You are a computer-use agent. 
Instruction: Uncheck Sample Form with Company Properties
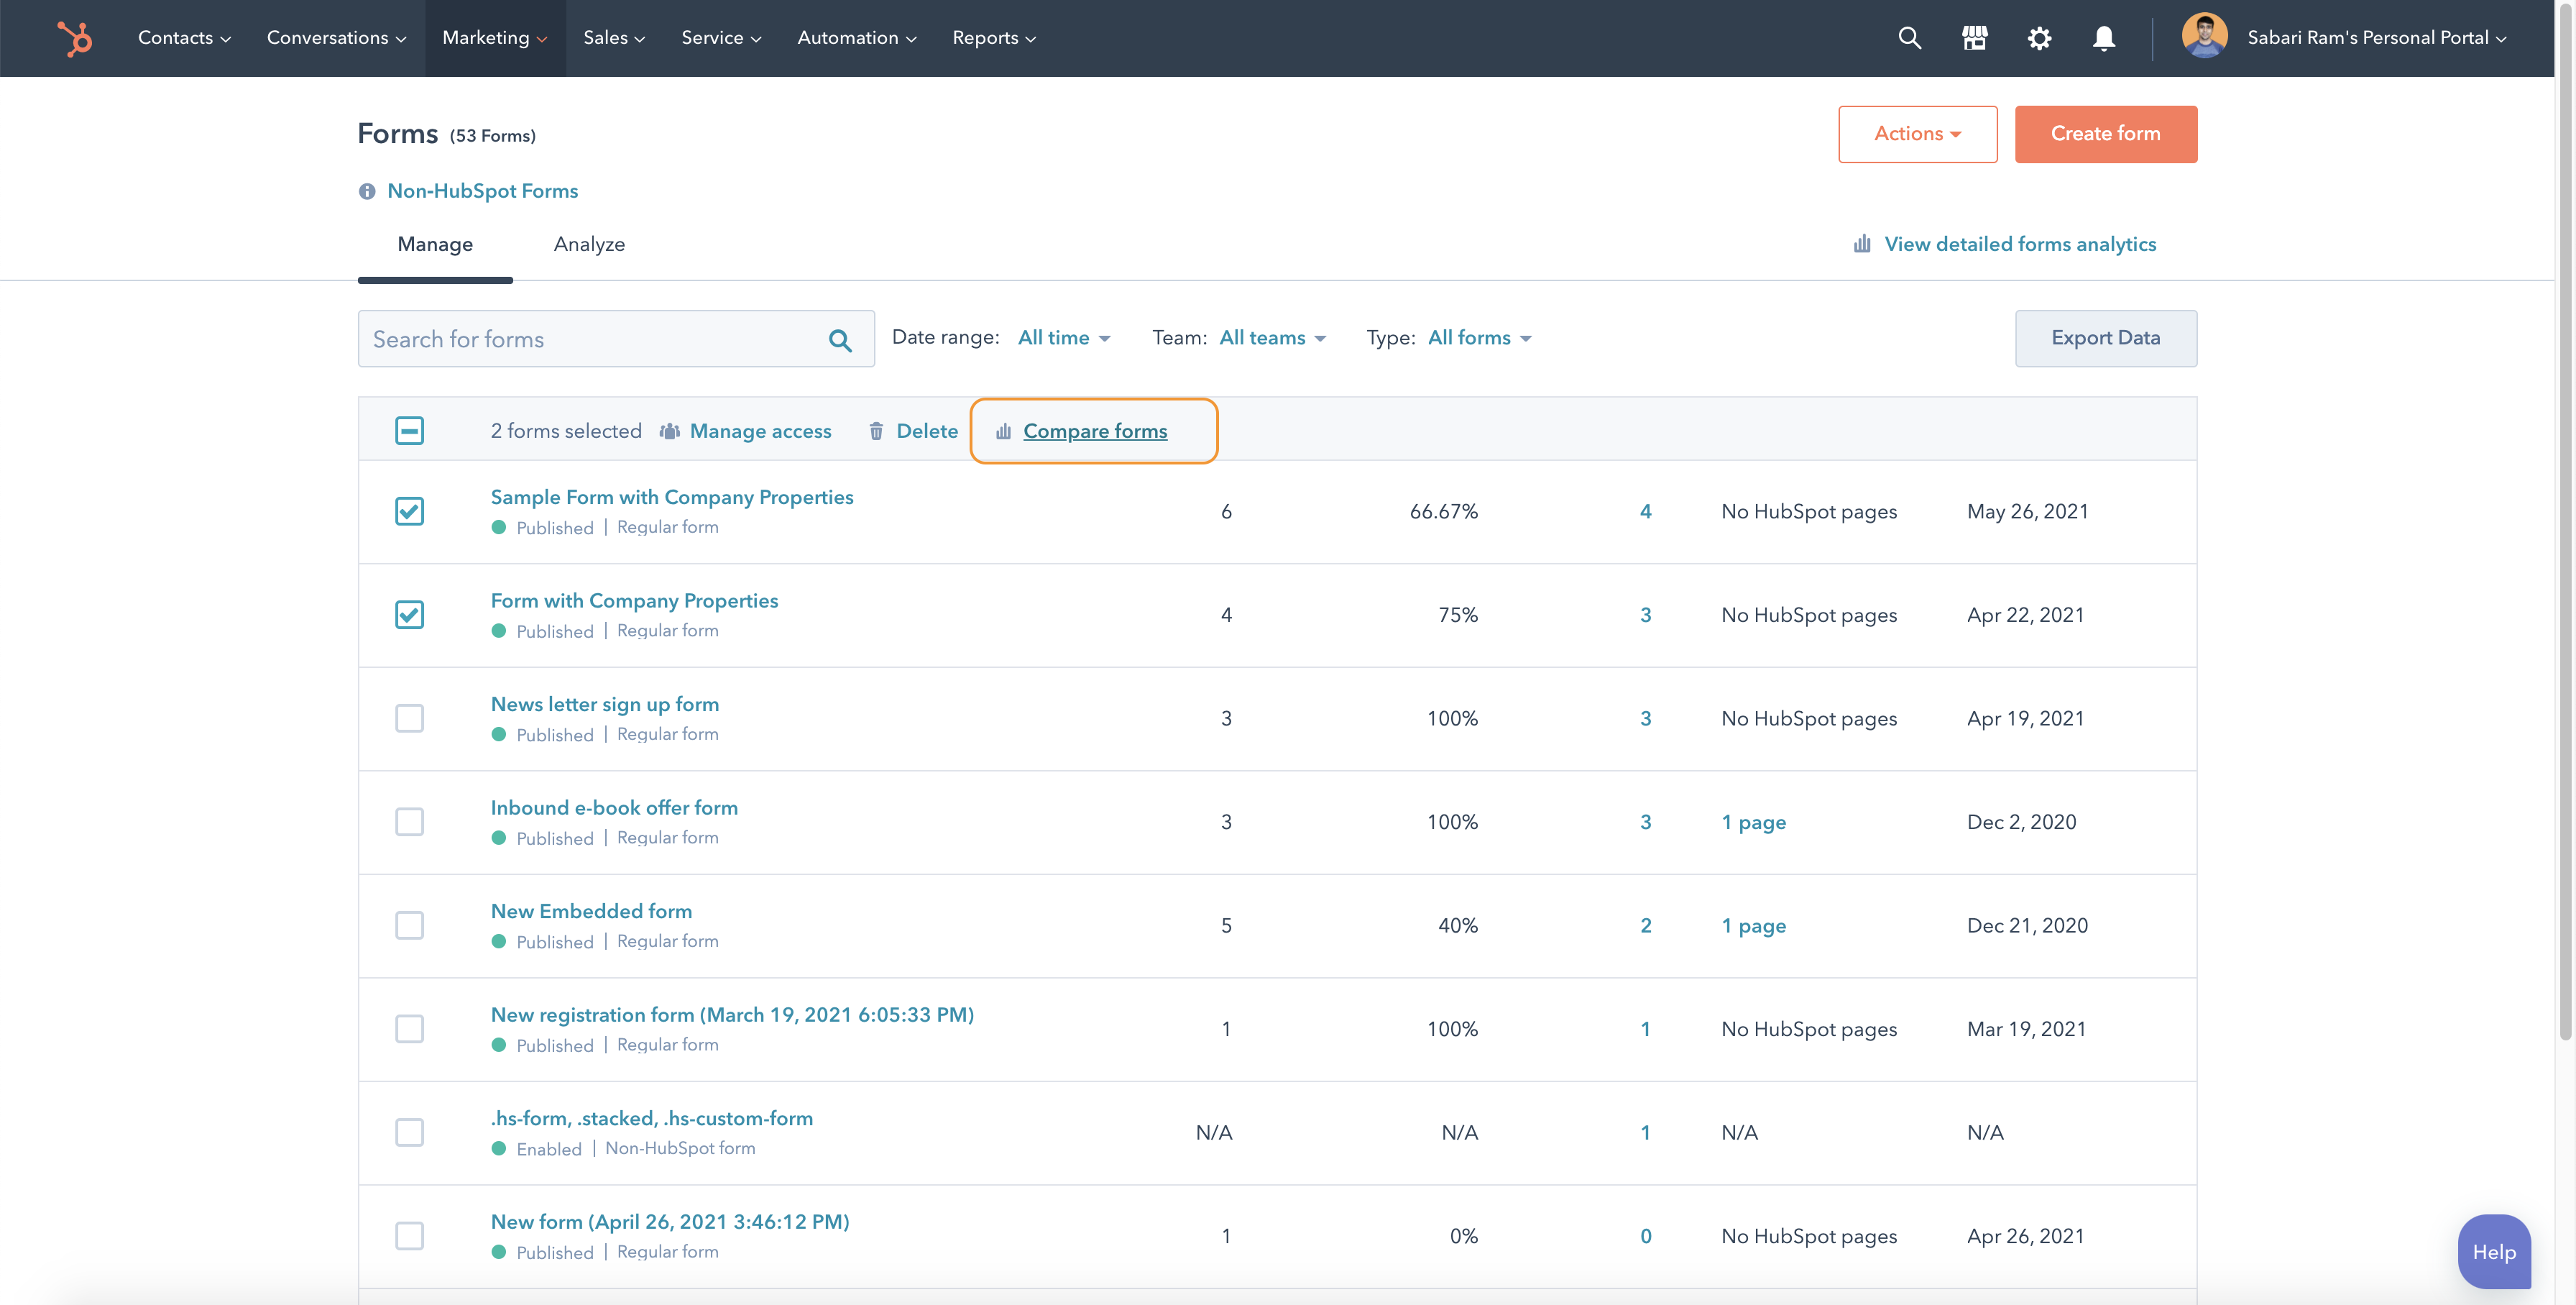click(x=409, y=511)
